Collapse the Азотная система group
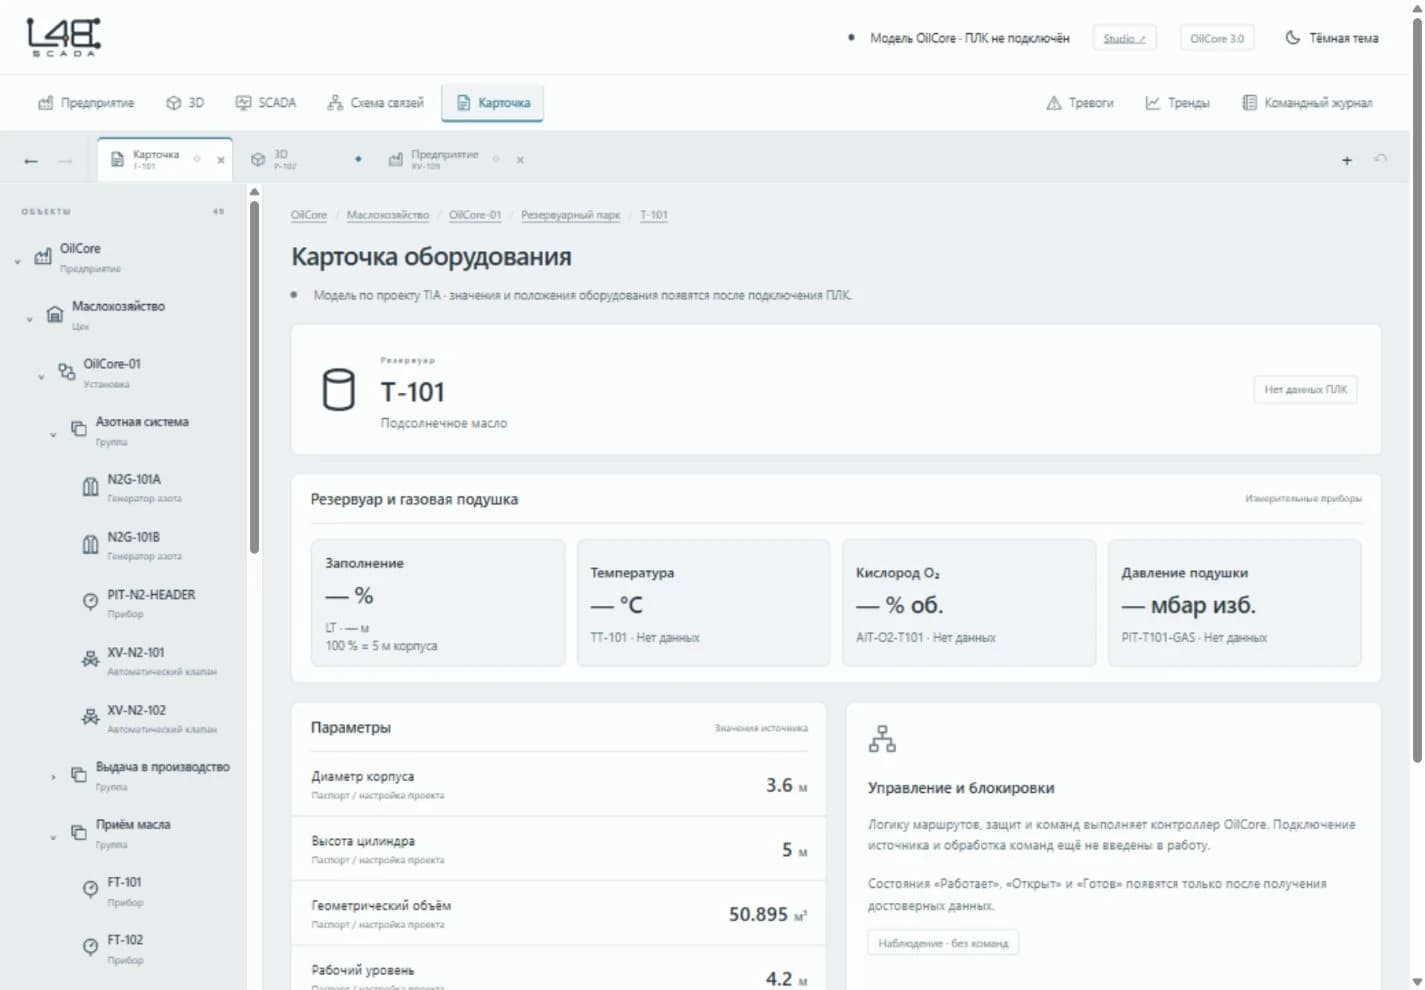The width and height of the screenshot is (1425, 990). click(53, 435)
